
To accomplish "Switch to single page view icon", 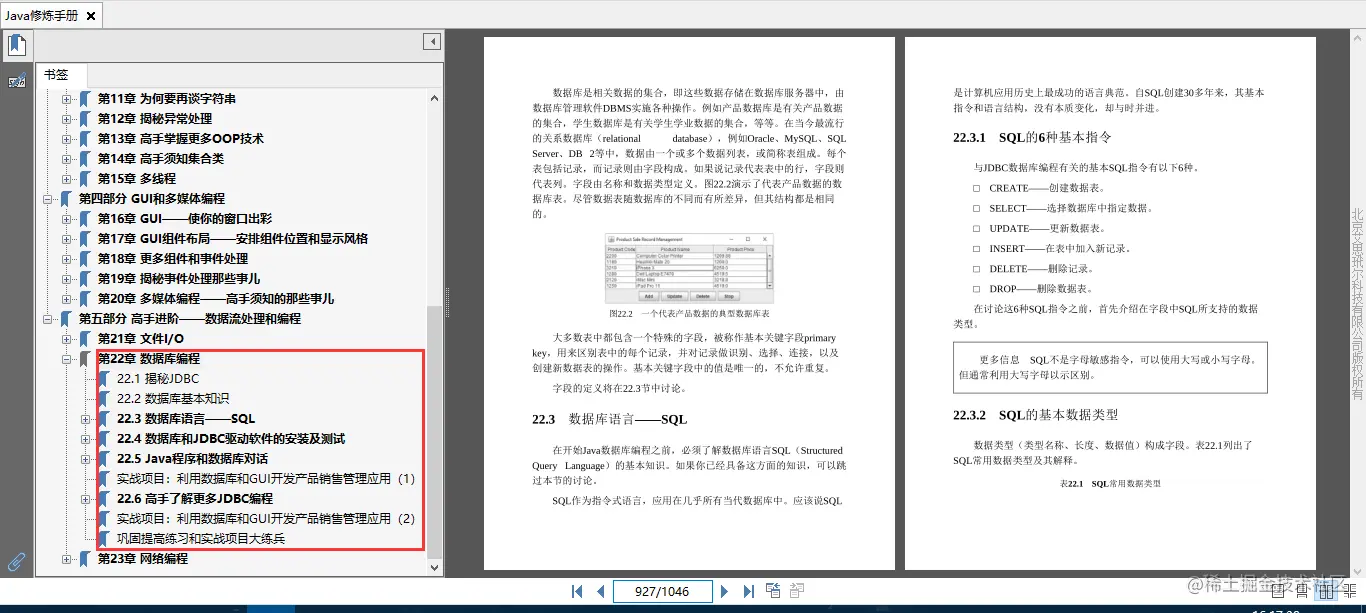I will click(x=1278, y=591).
